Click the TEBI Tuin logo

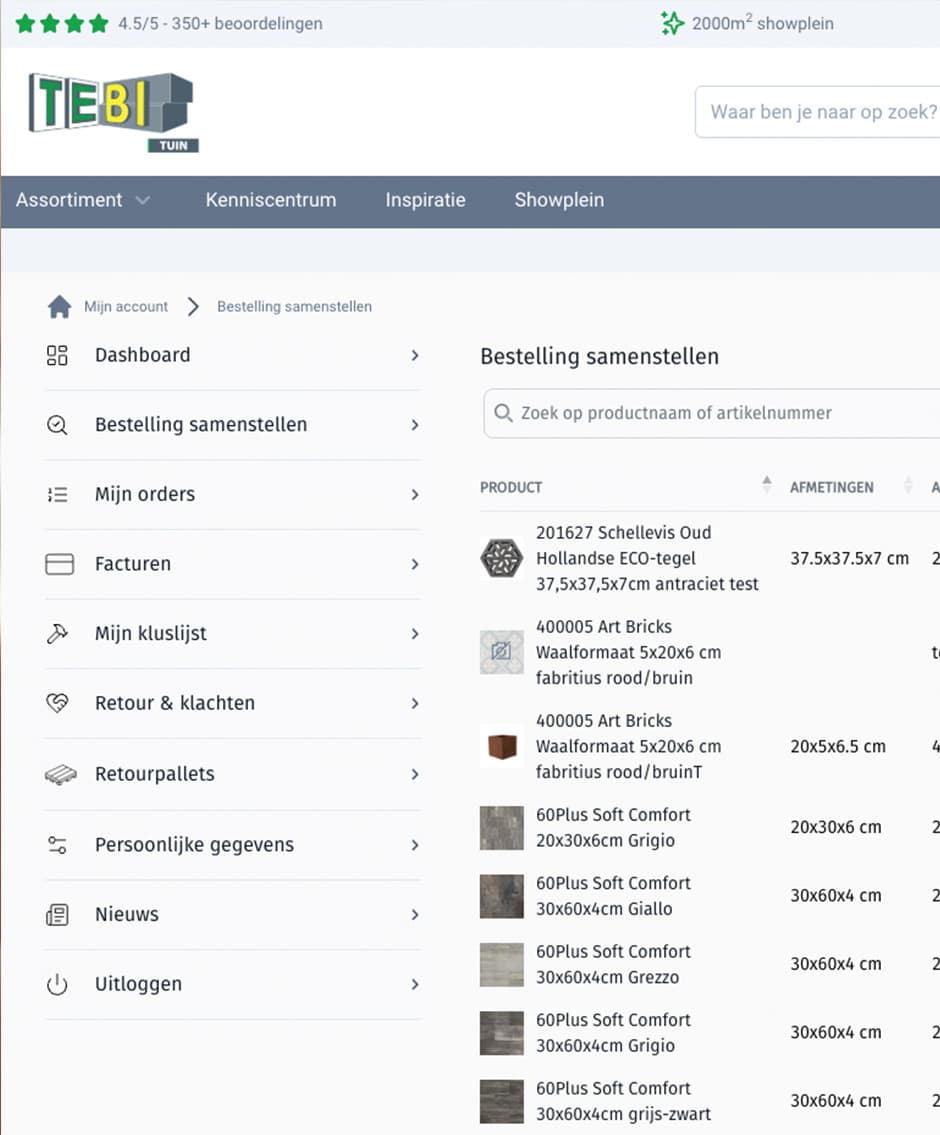(111, 112)
